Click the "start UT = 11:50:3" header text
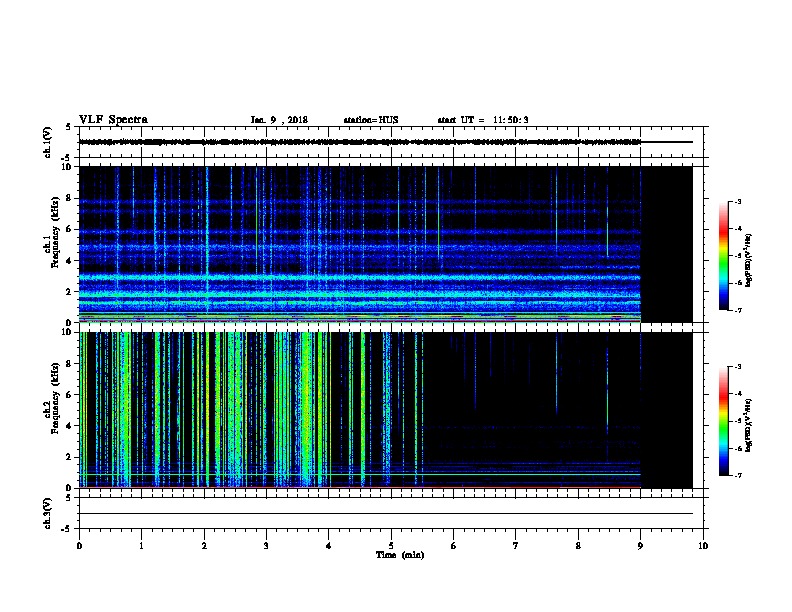 (x=483, y=120)
